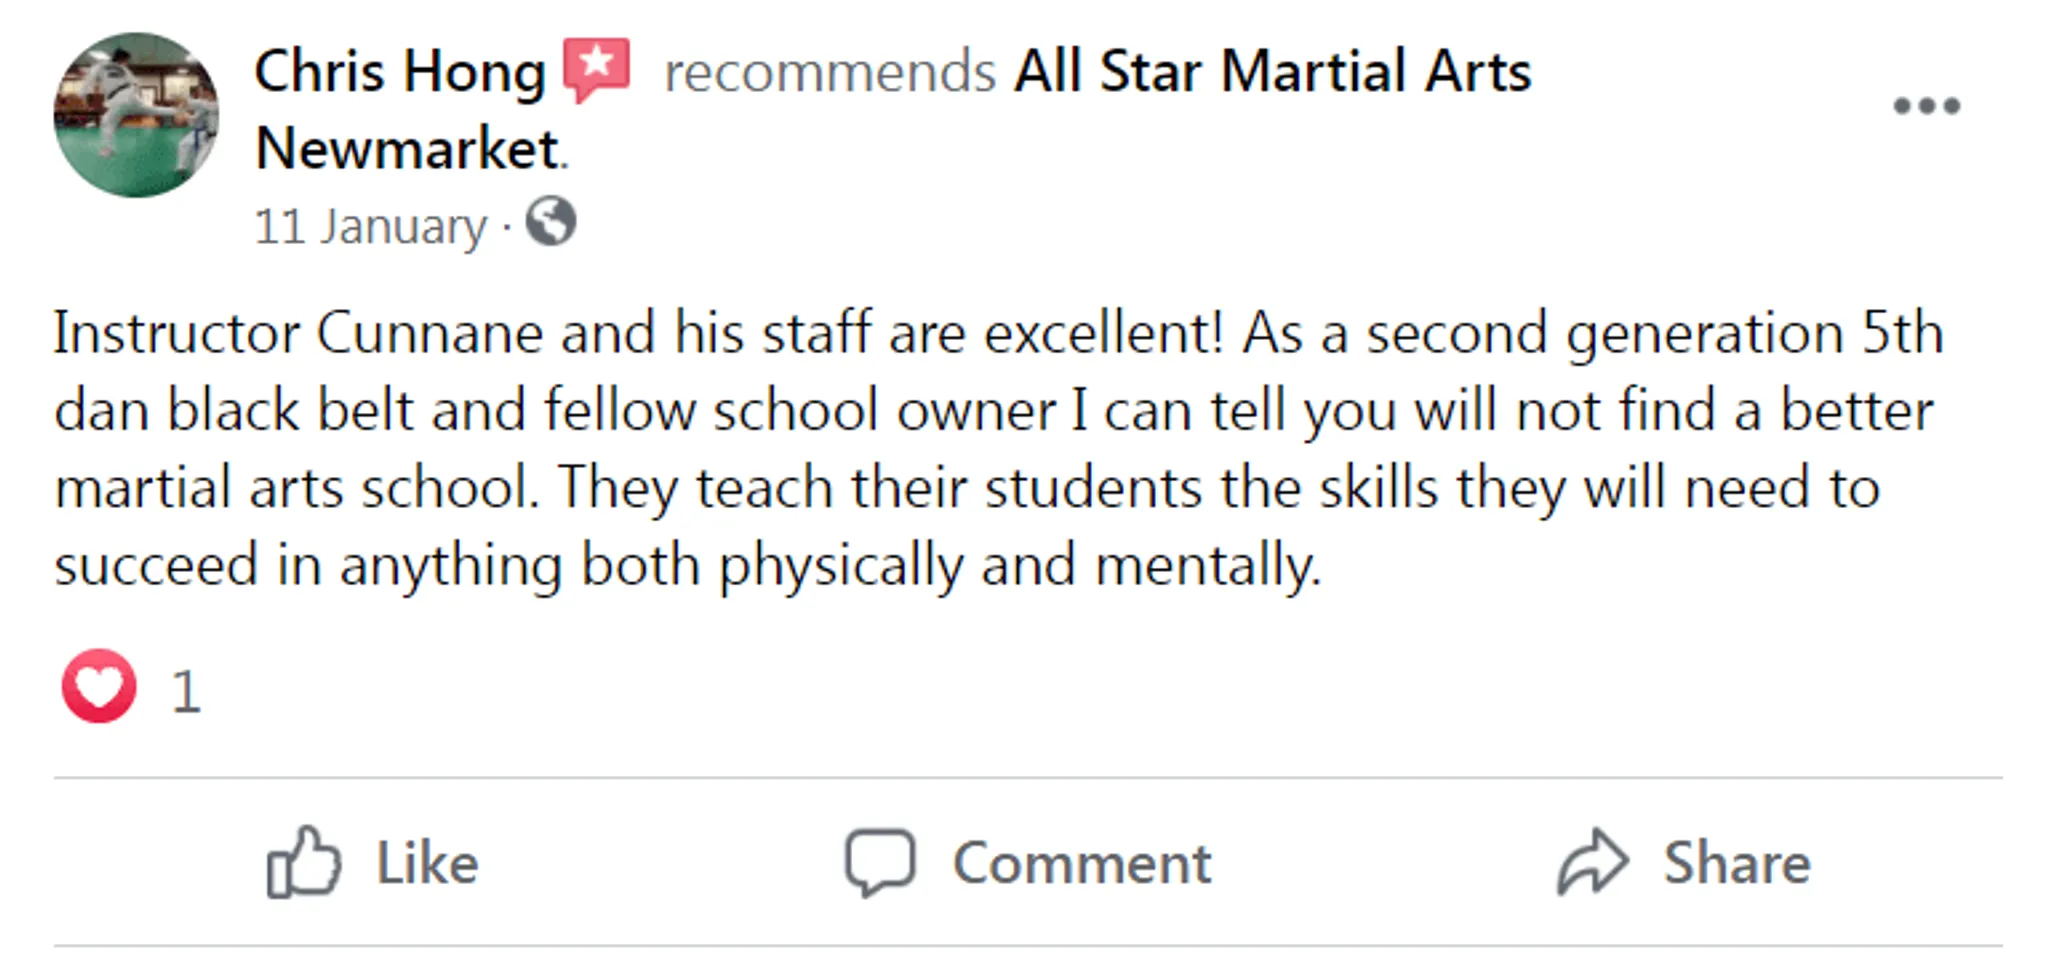
Task: Click the word recommends in the header
Action: pos(828,70)
